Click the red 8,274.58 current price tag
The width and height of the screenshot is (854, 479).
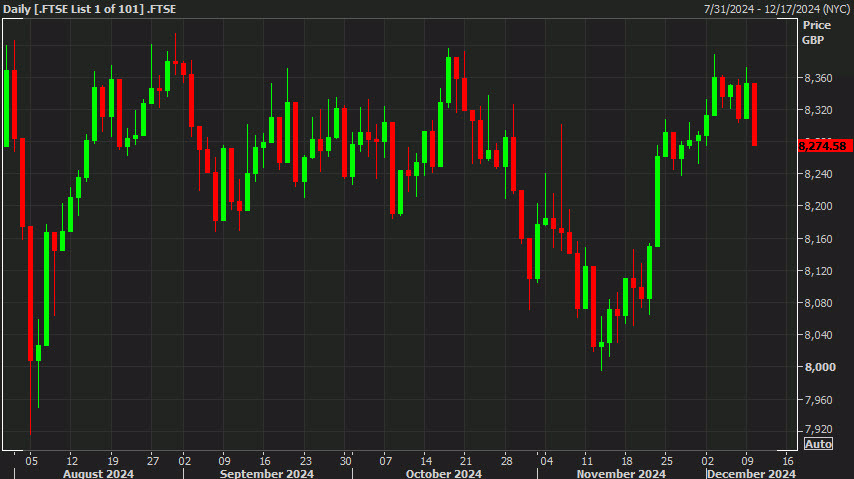[823, 146]
